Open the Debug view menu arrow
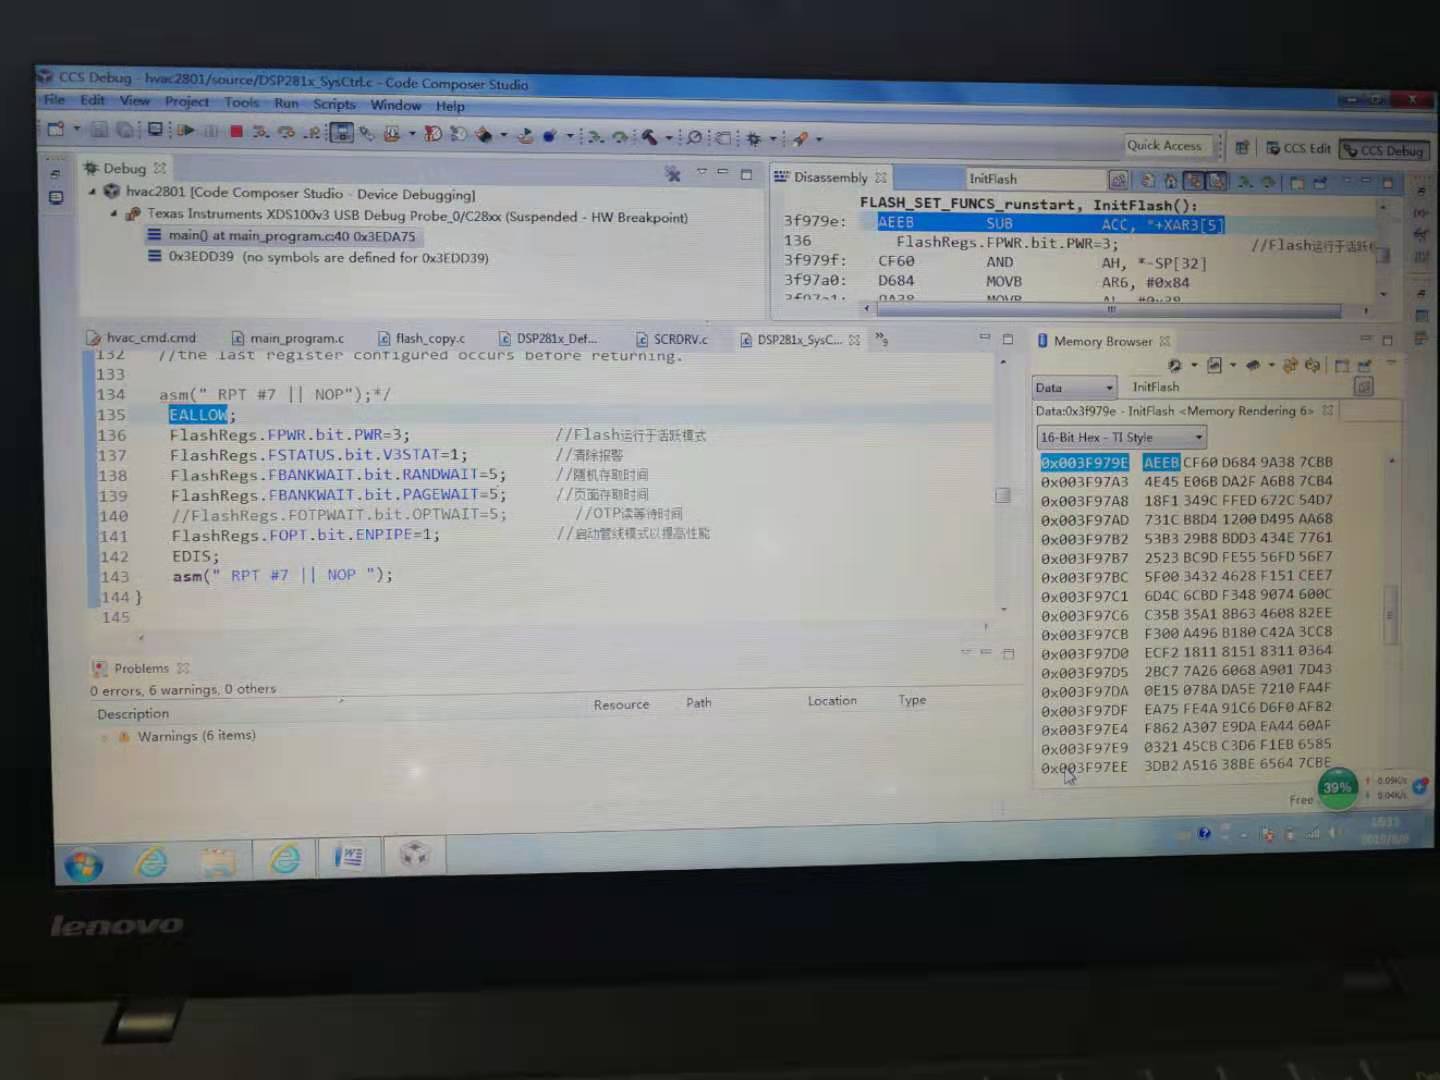 pyautogui.click(x=702, y=172)
